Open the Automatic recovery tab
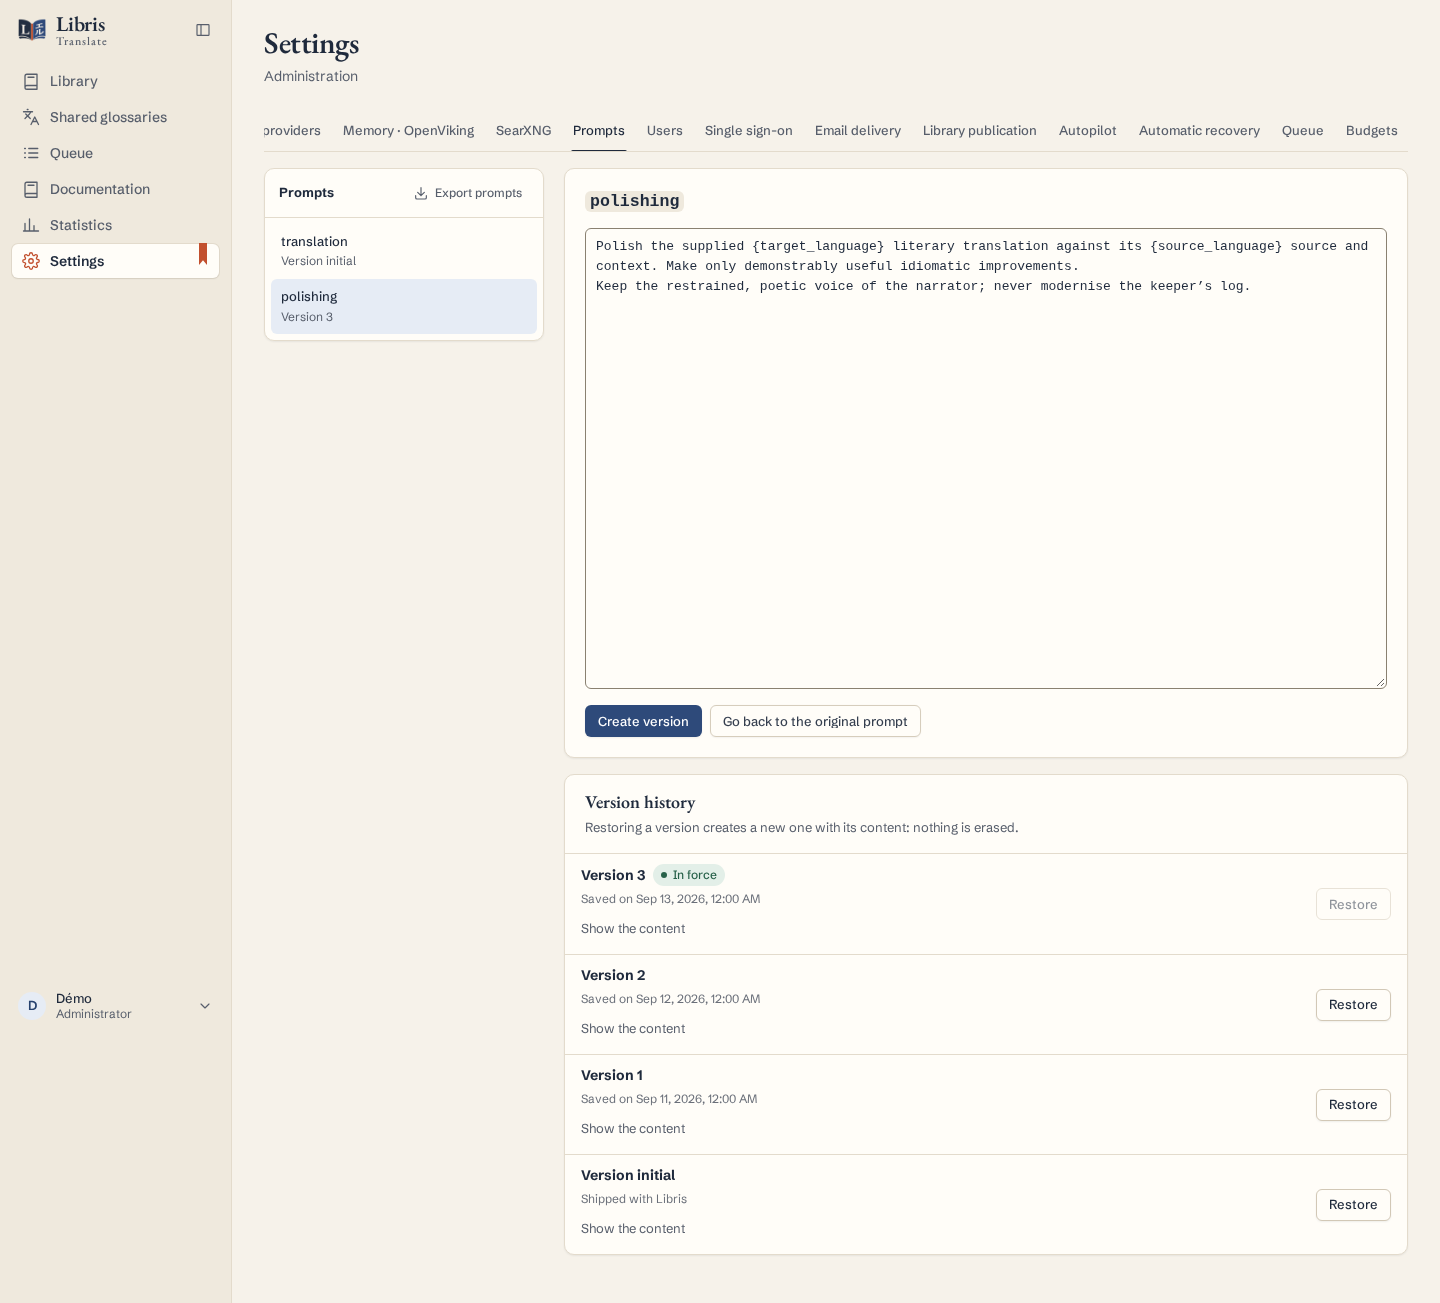The width and height of the screenshot is (1440, 1303). click(1199, 131)
